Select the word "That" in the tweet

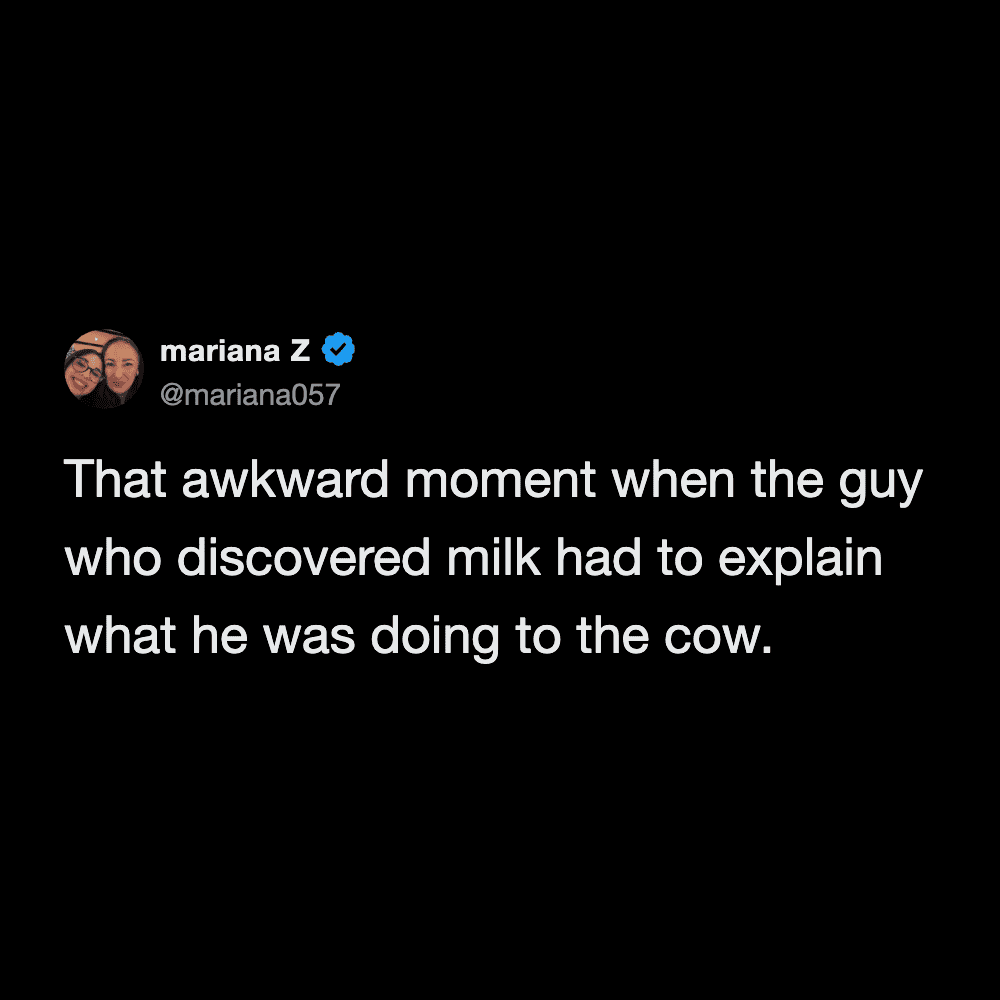point(115,479)
